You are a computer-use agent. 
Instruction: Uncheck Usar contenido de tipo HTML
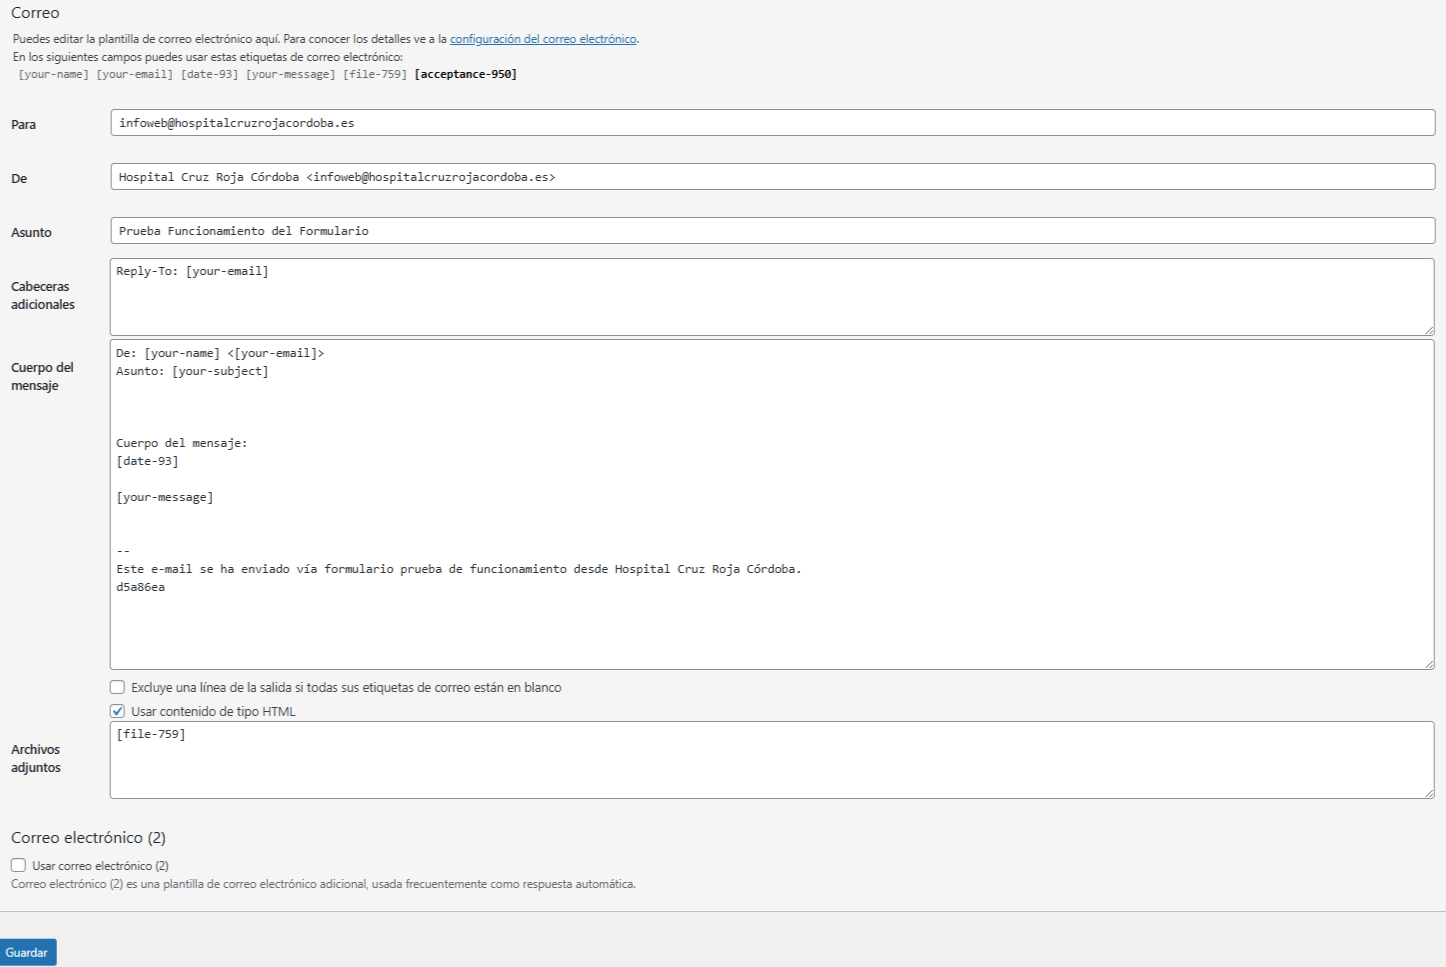pyautogui.click(x=118, y=712)
